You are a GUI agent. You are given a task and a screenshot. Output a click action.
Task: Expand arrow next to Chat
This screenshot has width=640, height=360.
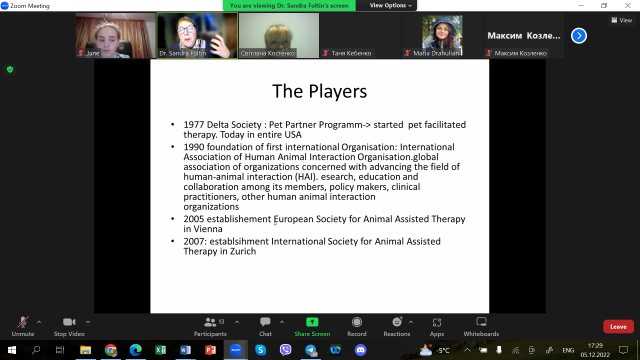pyautogui.click(x=282, y=322)
